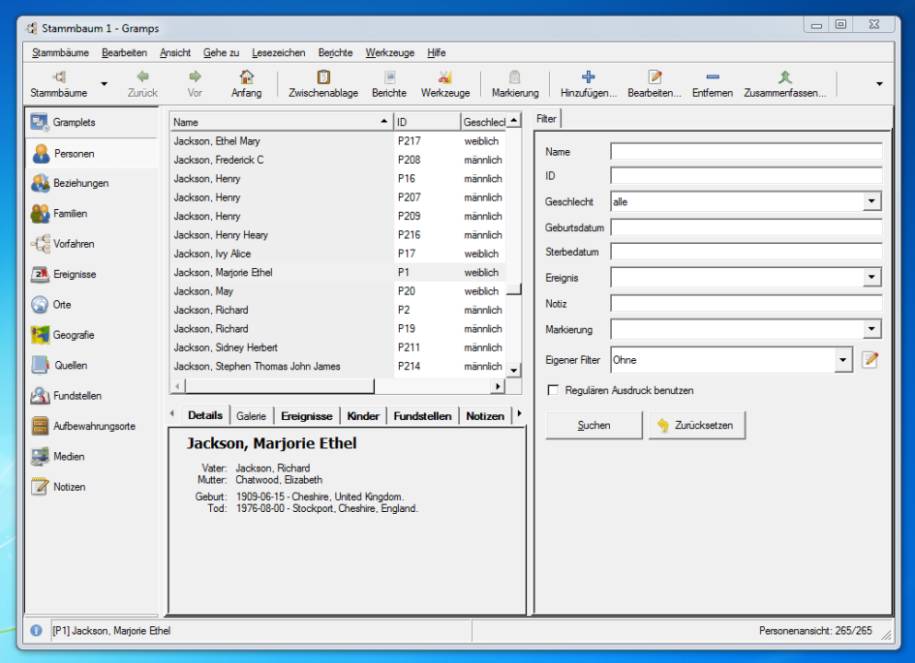Open the Ereignisse sidebar view
Image resolution: width=915 pixels, height=663 pixels.
pyautogui.click(x=74, y=274)
